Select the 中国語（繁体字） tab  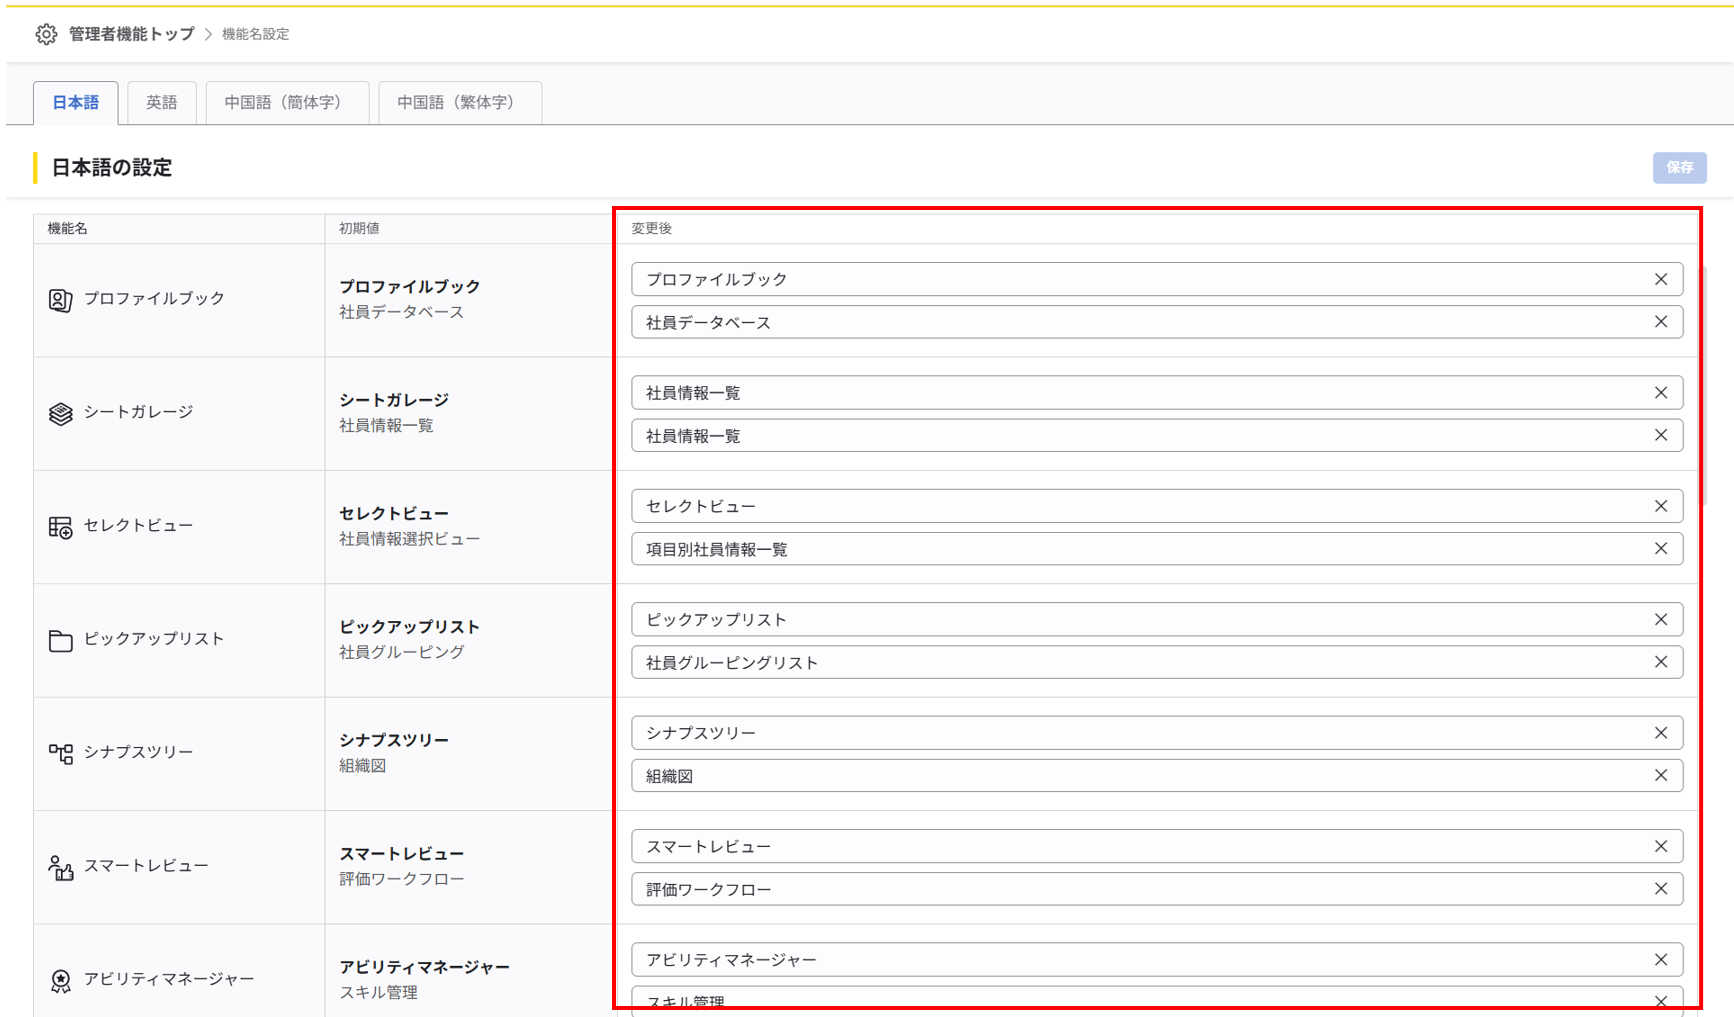pyautogui.click(x=459, y=103)
